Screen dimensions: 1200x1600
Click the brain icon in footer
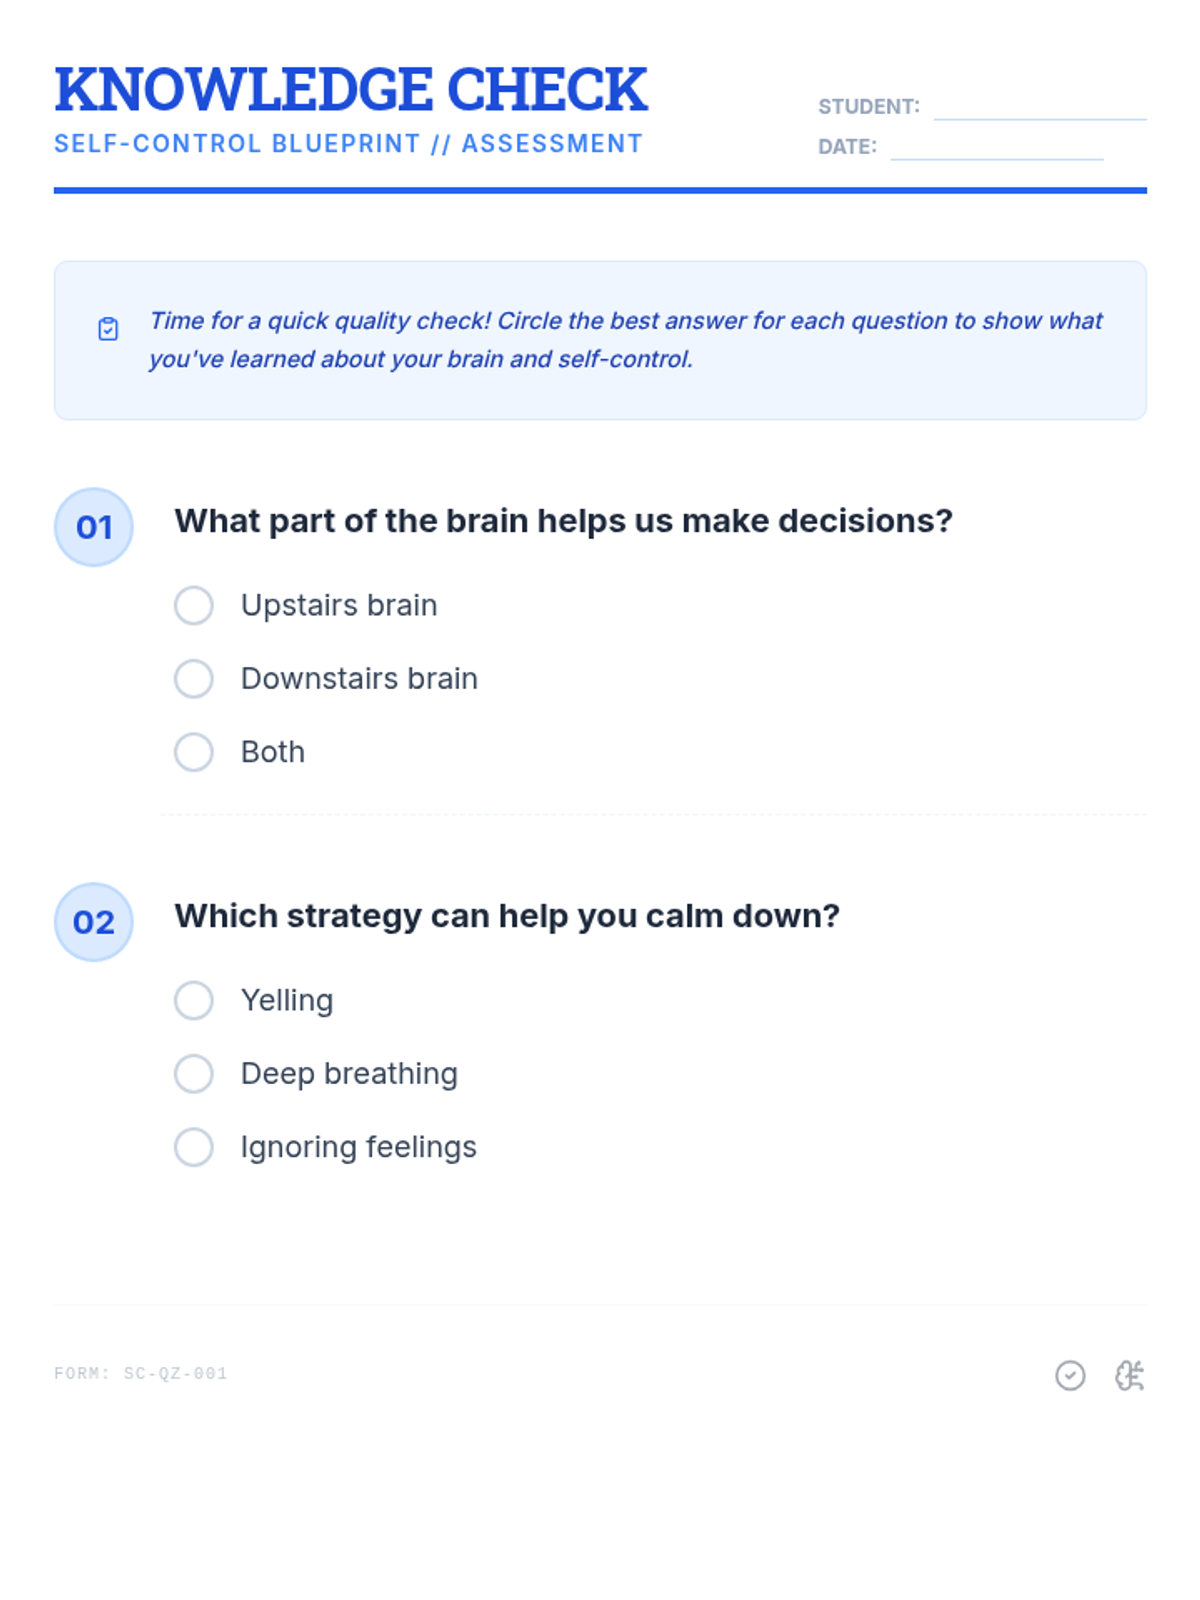pos(1130,1376)
